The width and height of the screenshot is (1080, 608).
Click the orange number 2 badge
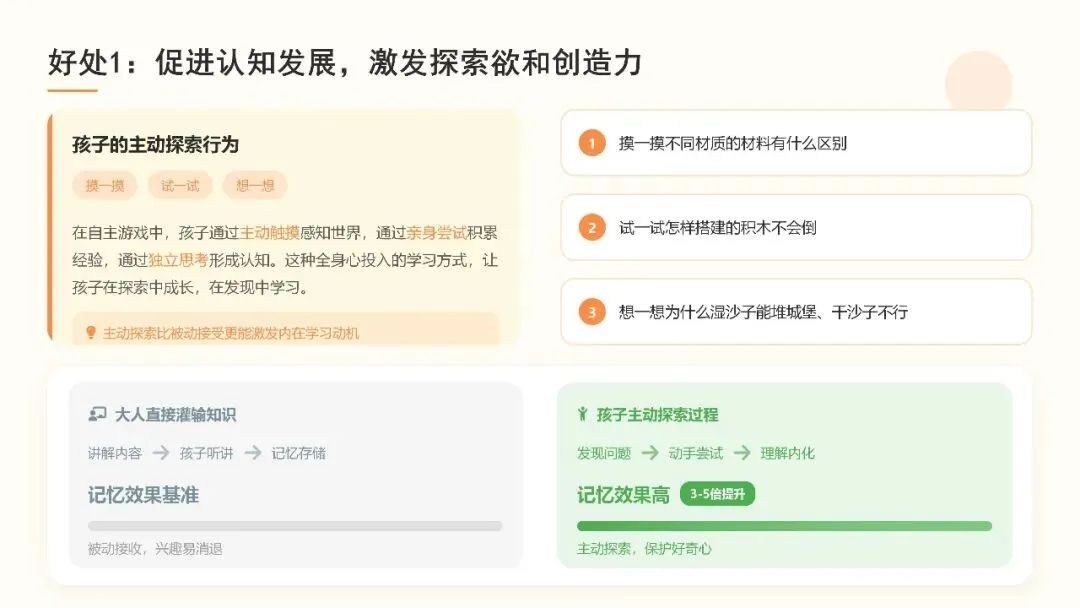click(592, 228)
